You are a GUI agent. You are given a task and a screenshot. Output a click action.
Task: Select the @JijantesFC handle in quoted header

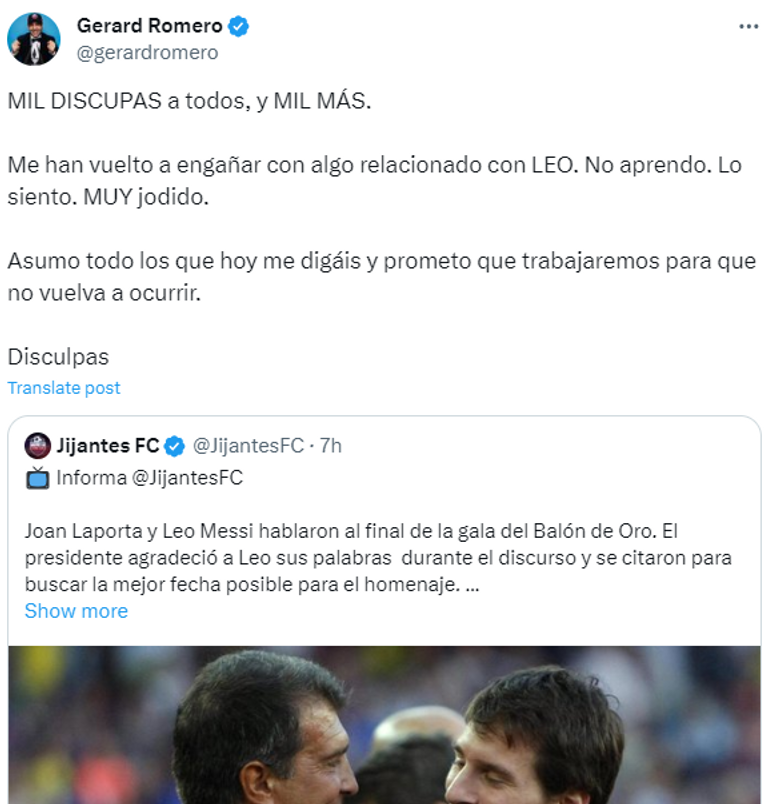247,445
